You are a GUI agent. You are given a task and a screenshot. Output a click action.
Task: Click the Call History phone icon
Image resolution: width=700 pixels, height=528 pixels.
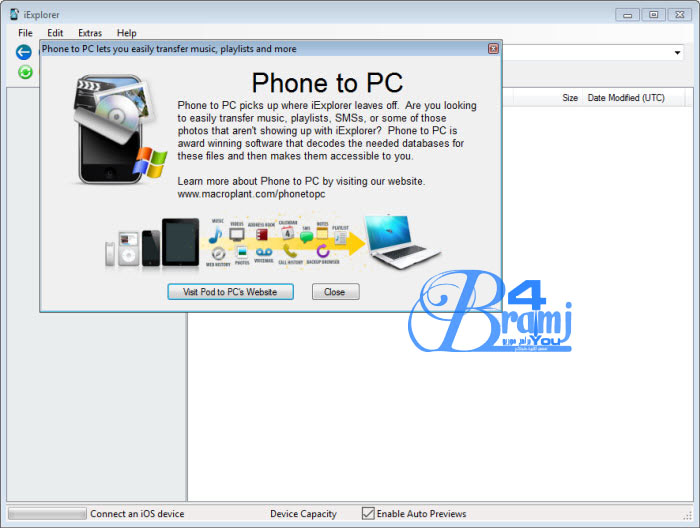(x=290, y=251)
